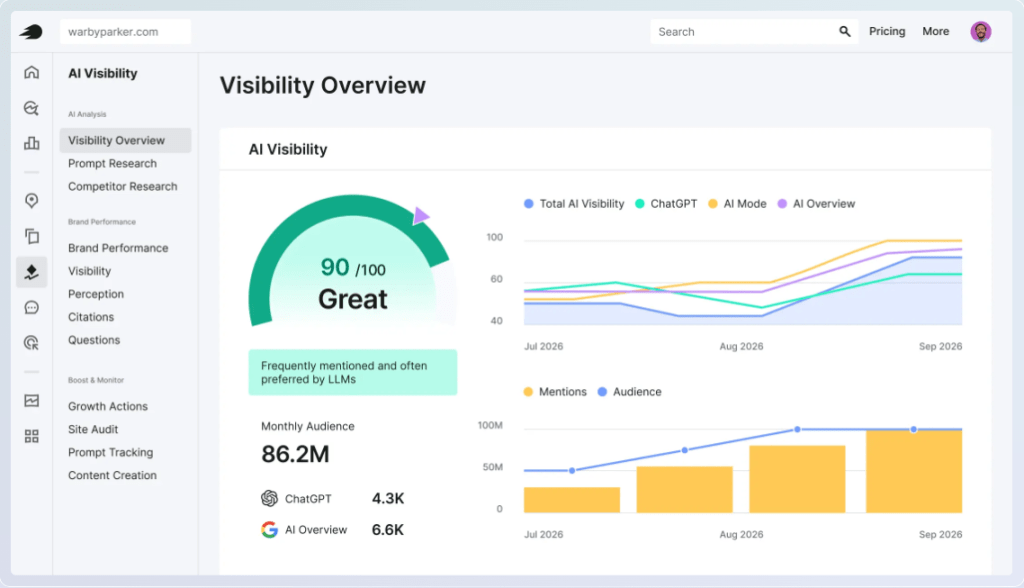Open the Pricing link

887,31
